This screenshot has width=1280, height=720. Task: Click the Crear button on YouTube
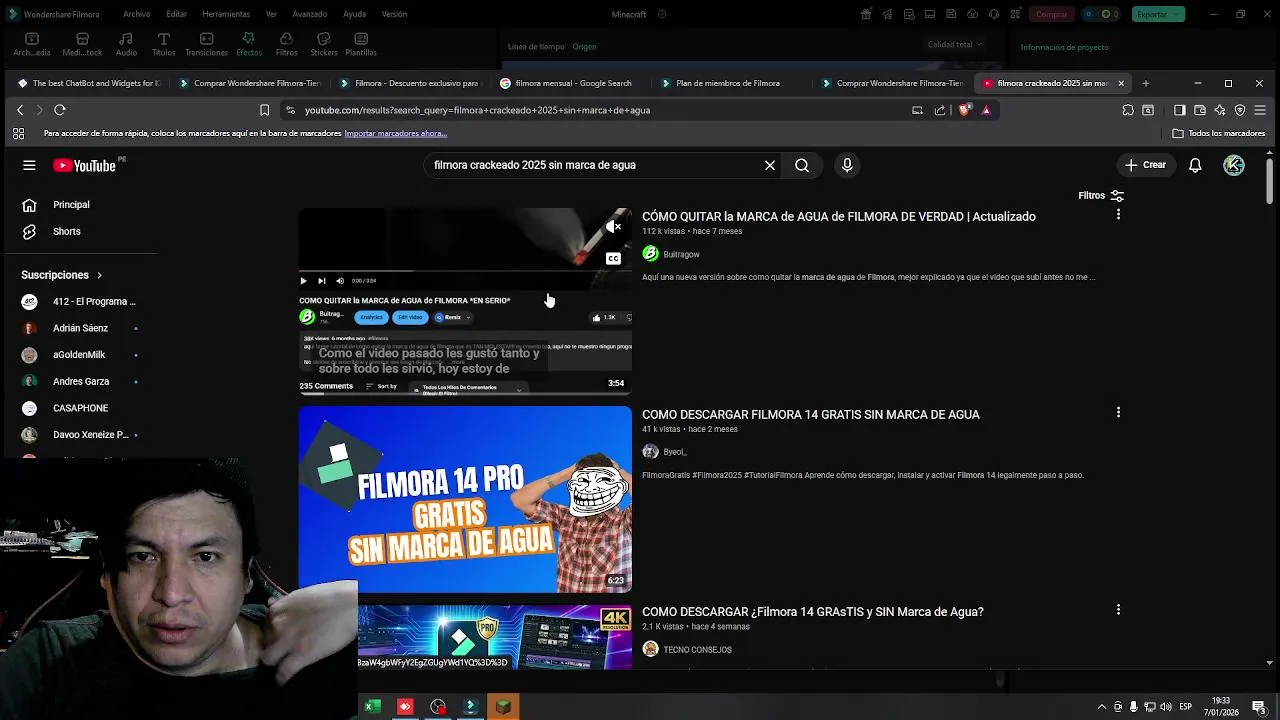(1145, 165)
